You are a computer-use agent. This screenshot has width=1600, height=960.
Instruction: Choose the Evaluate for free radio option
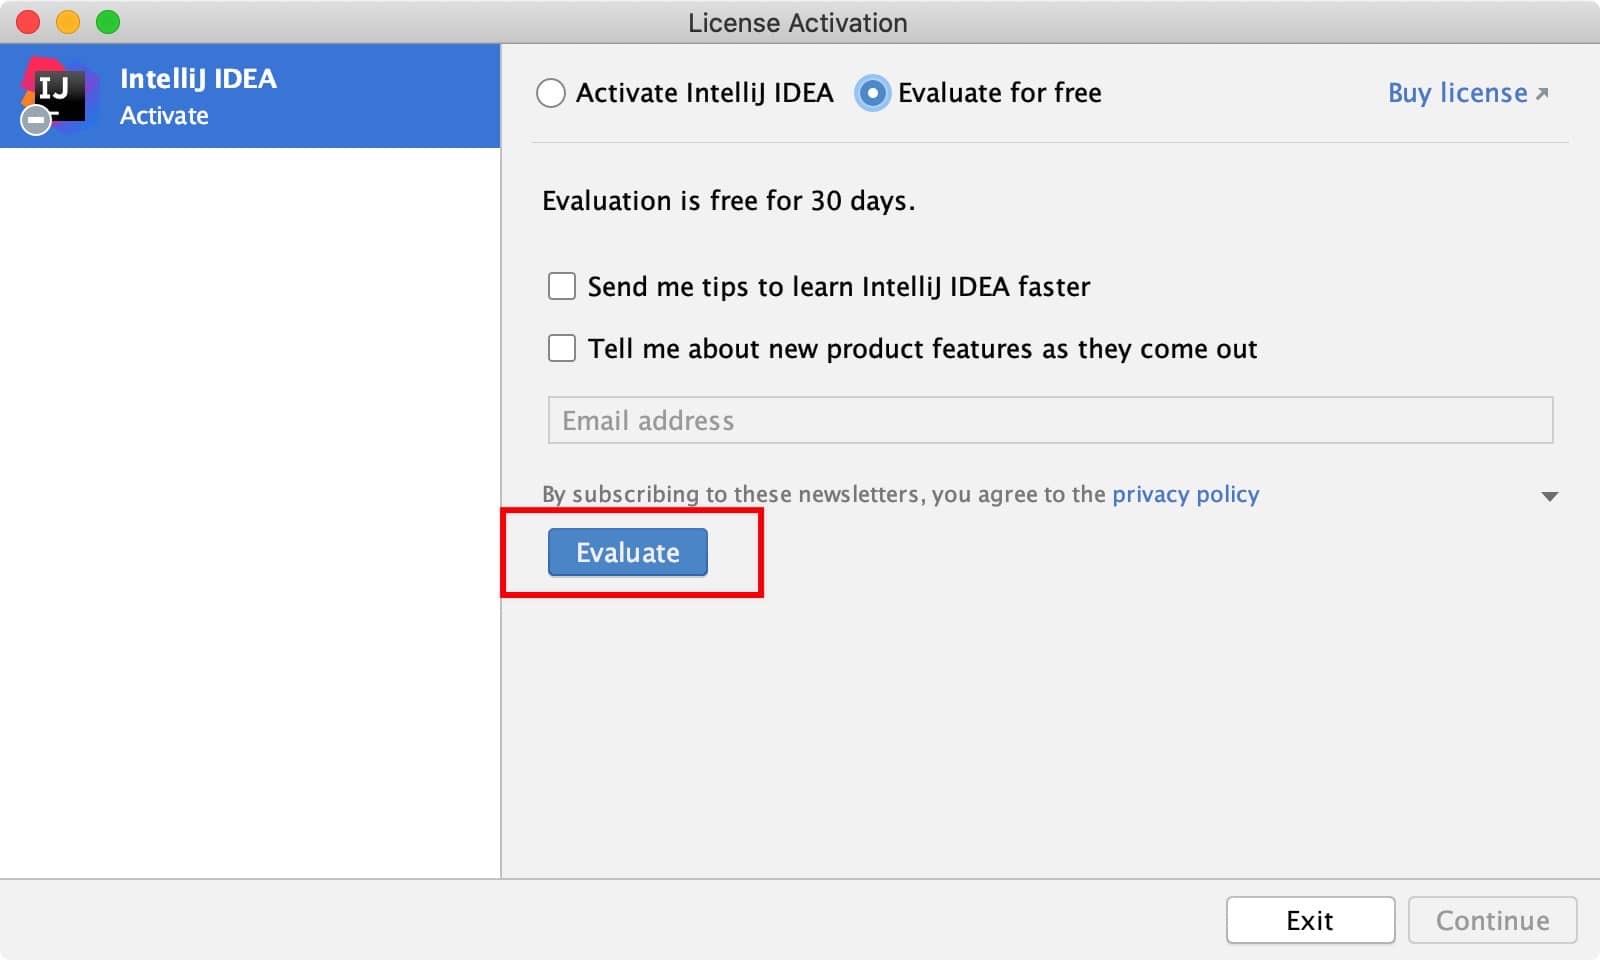coord(872,93)
